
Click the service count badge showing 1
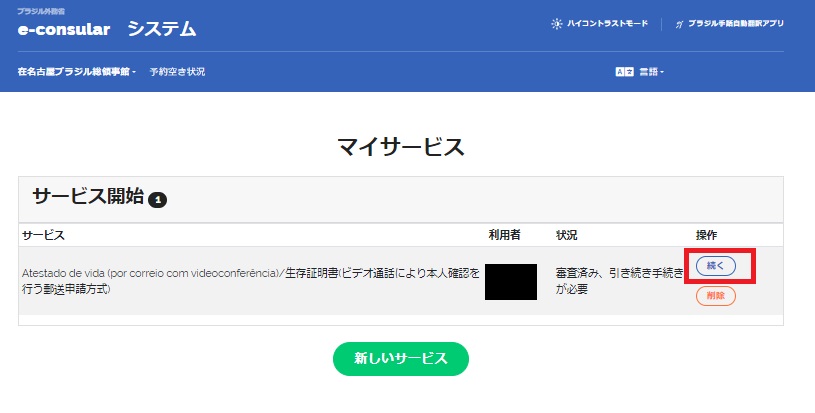coord(158,200)
